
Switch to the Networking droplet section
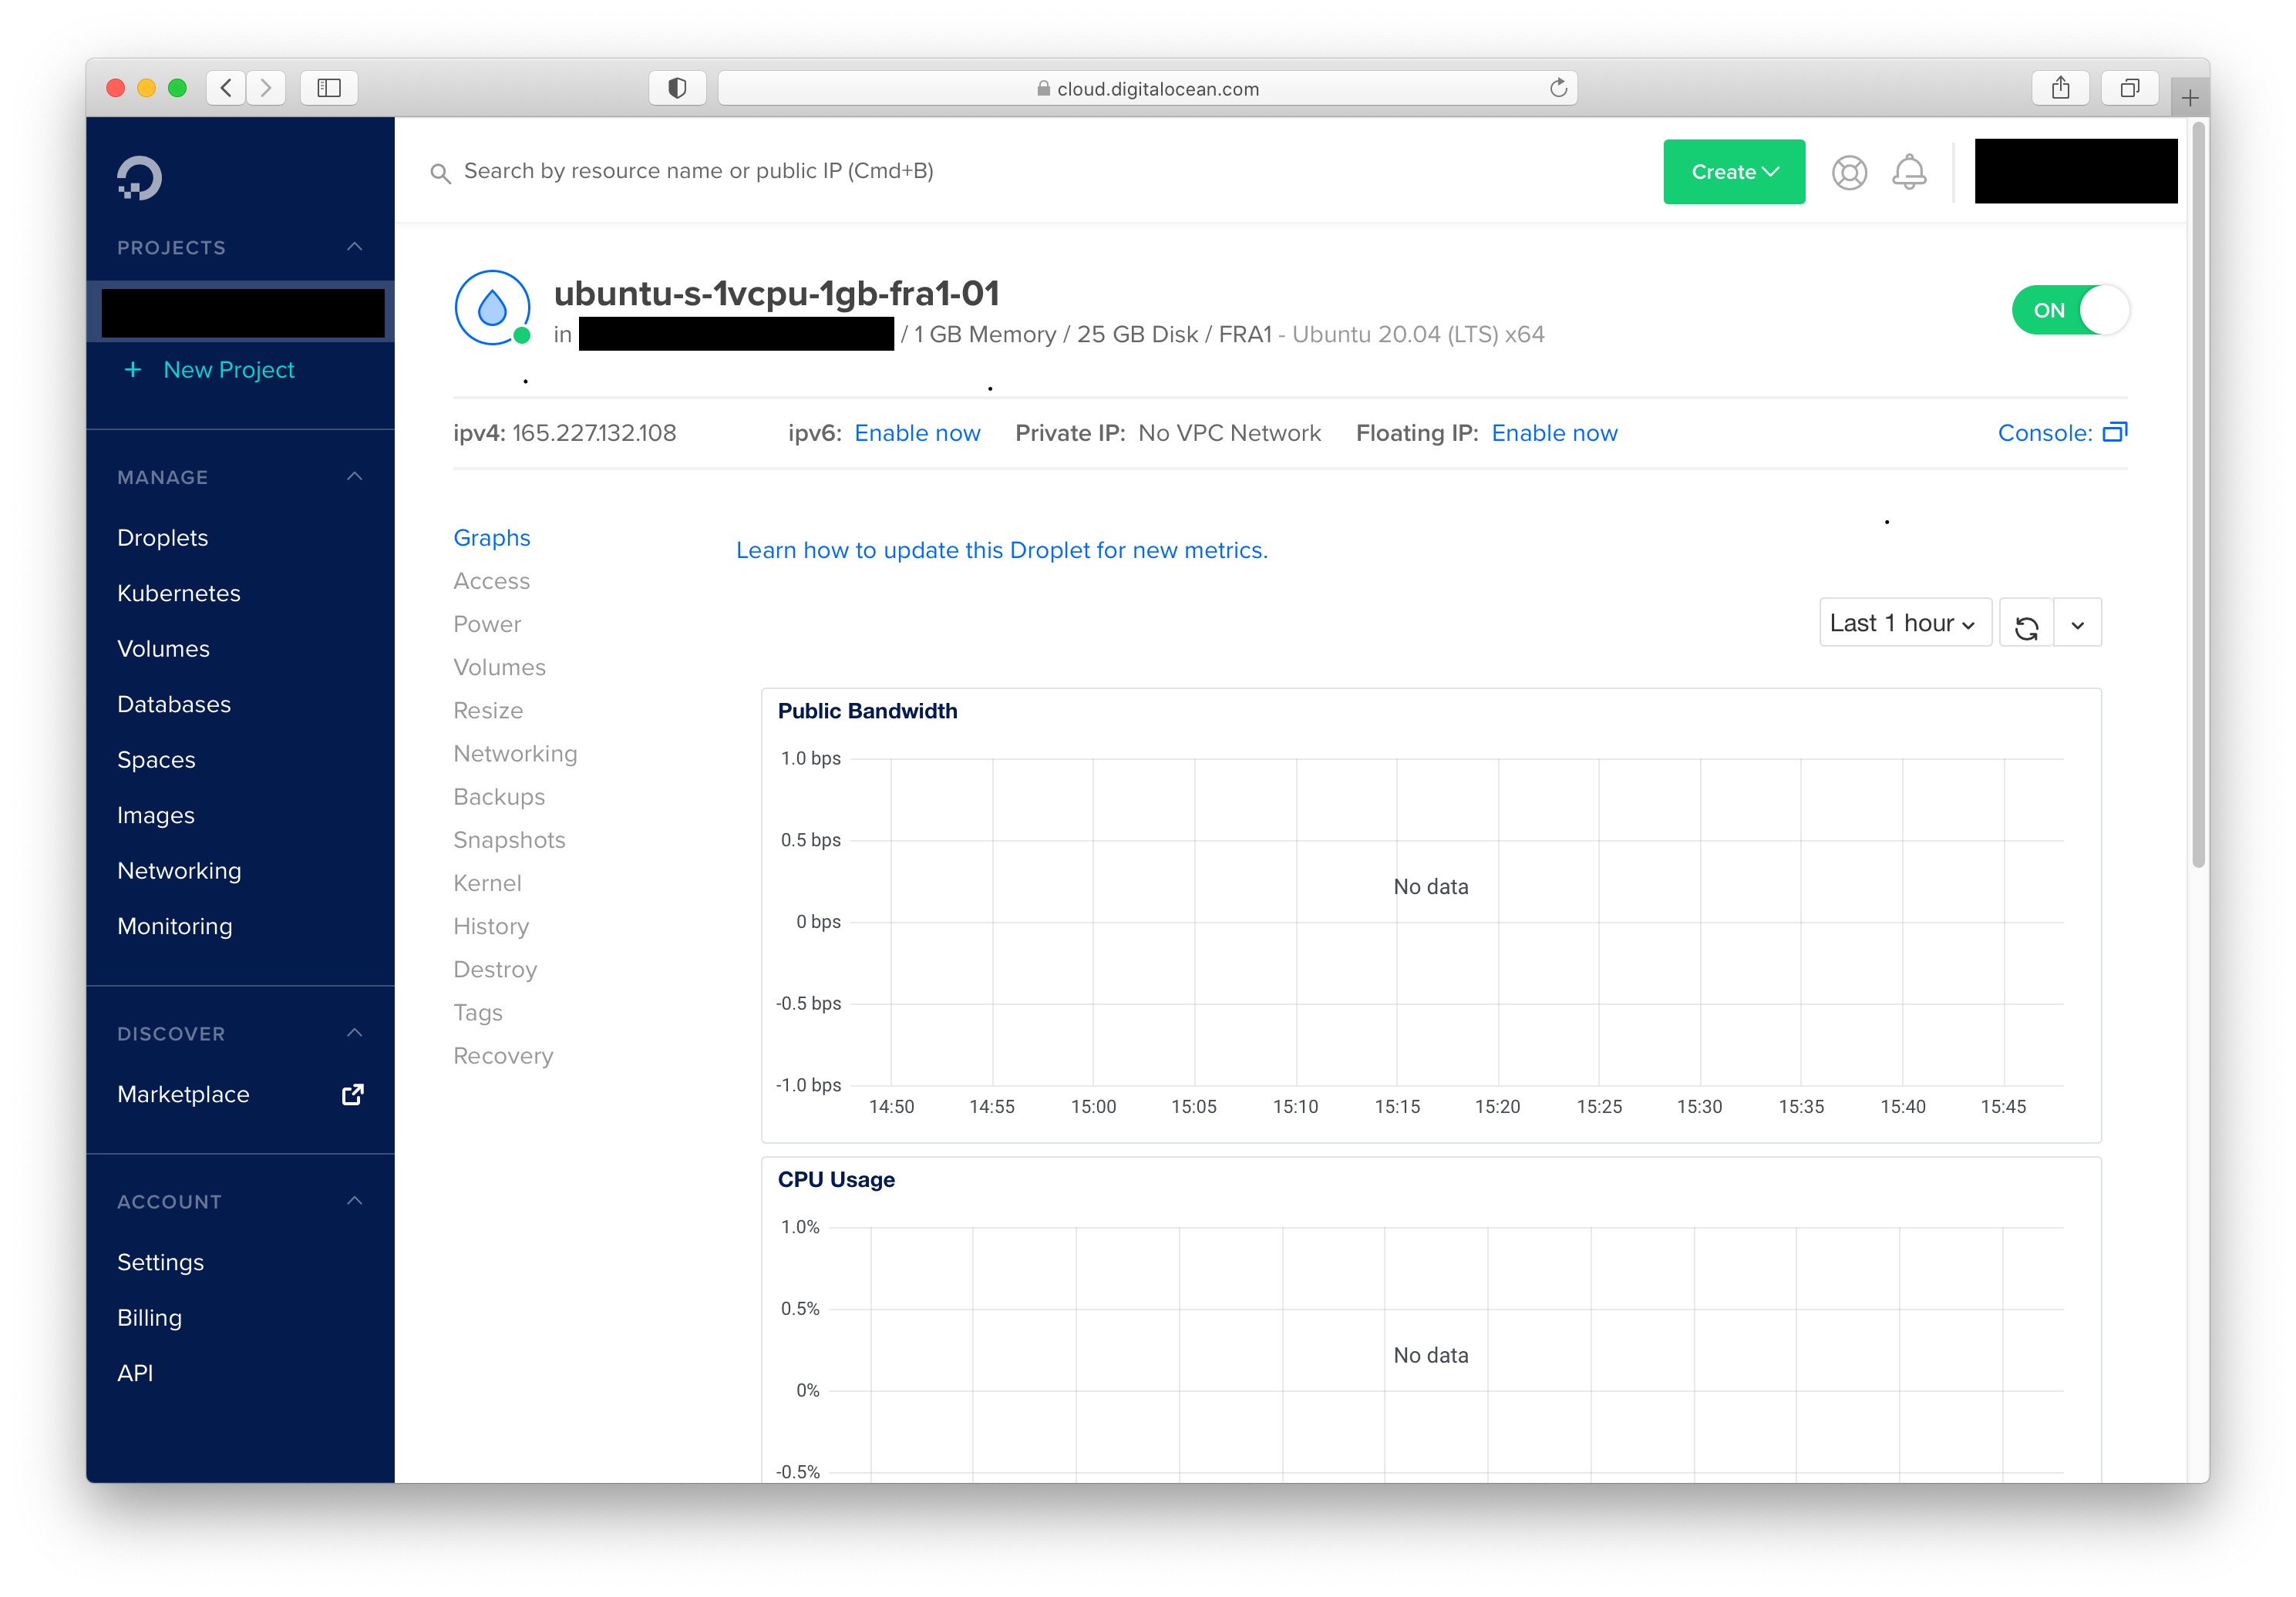click(515, 753)
